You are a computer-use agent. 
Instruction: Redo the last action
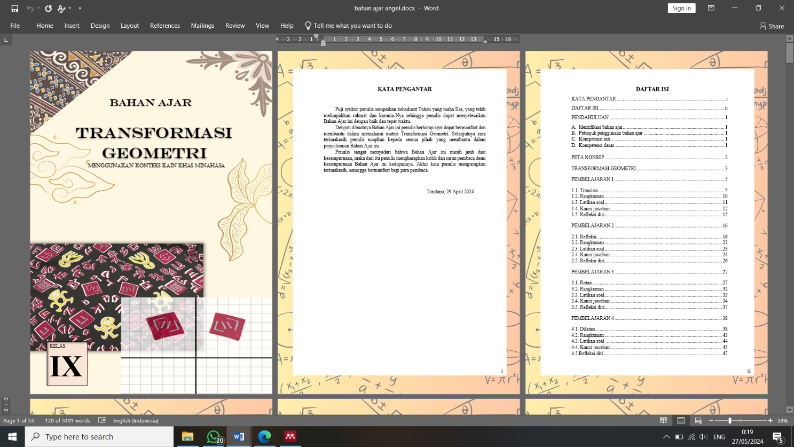coord(48,8)
